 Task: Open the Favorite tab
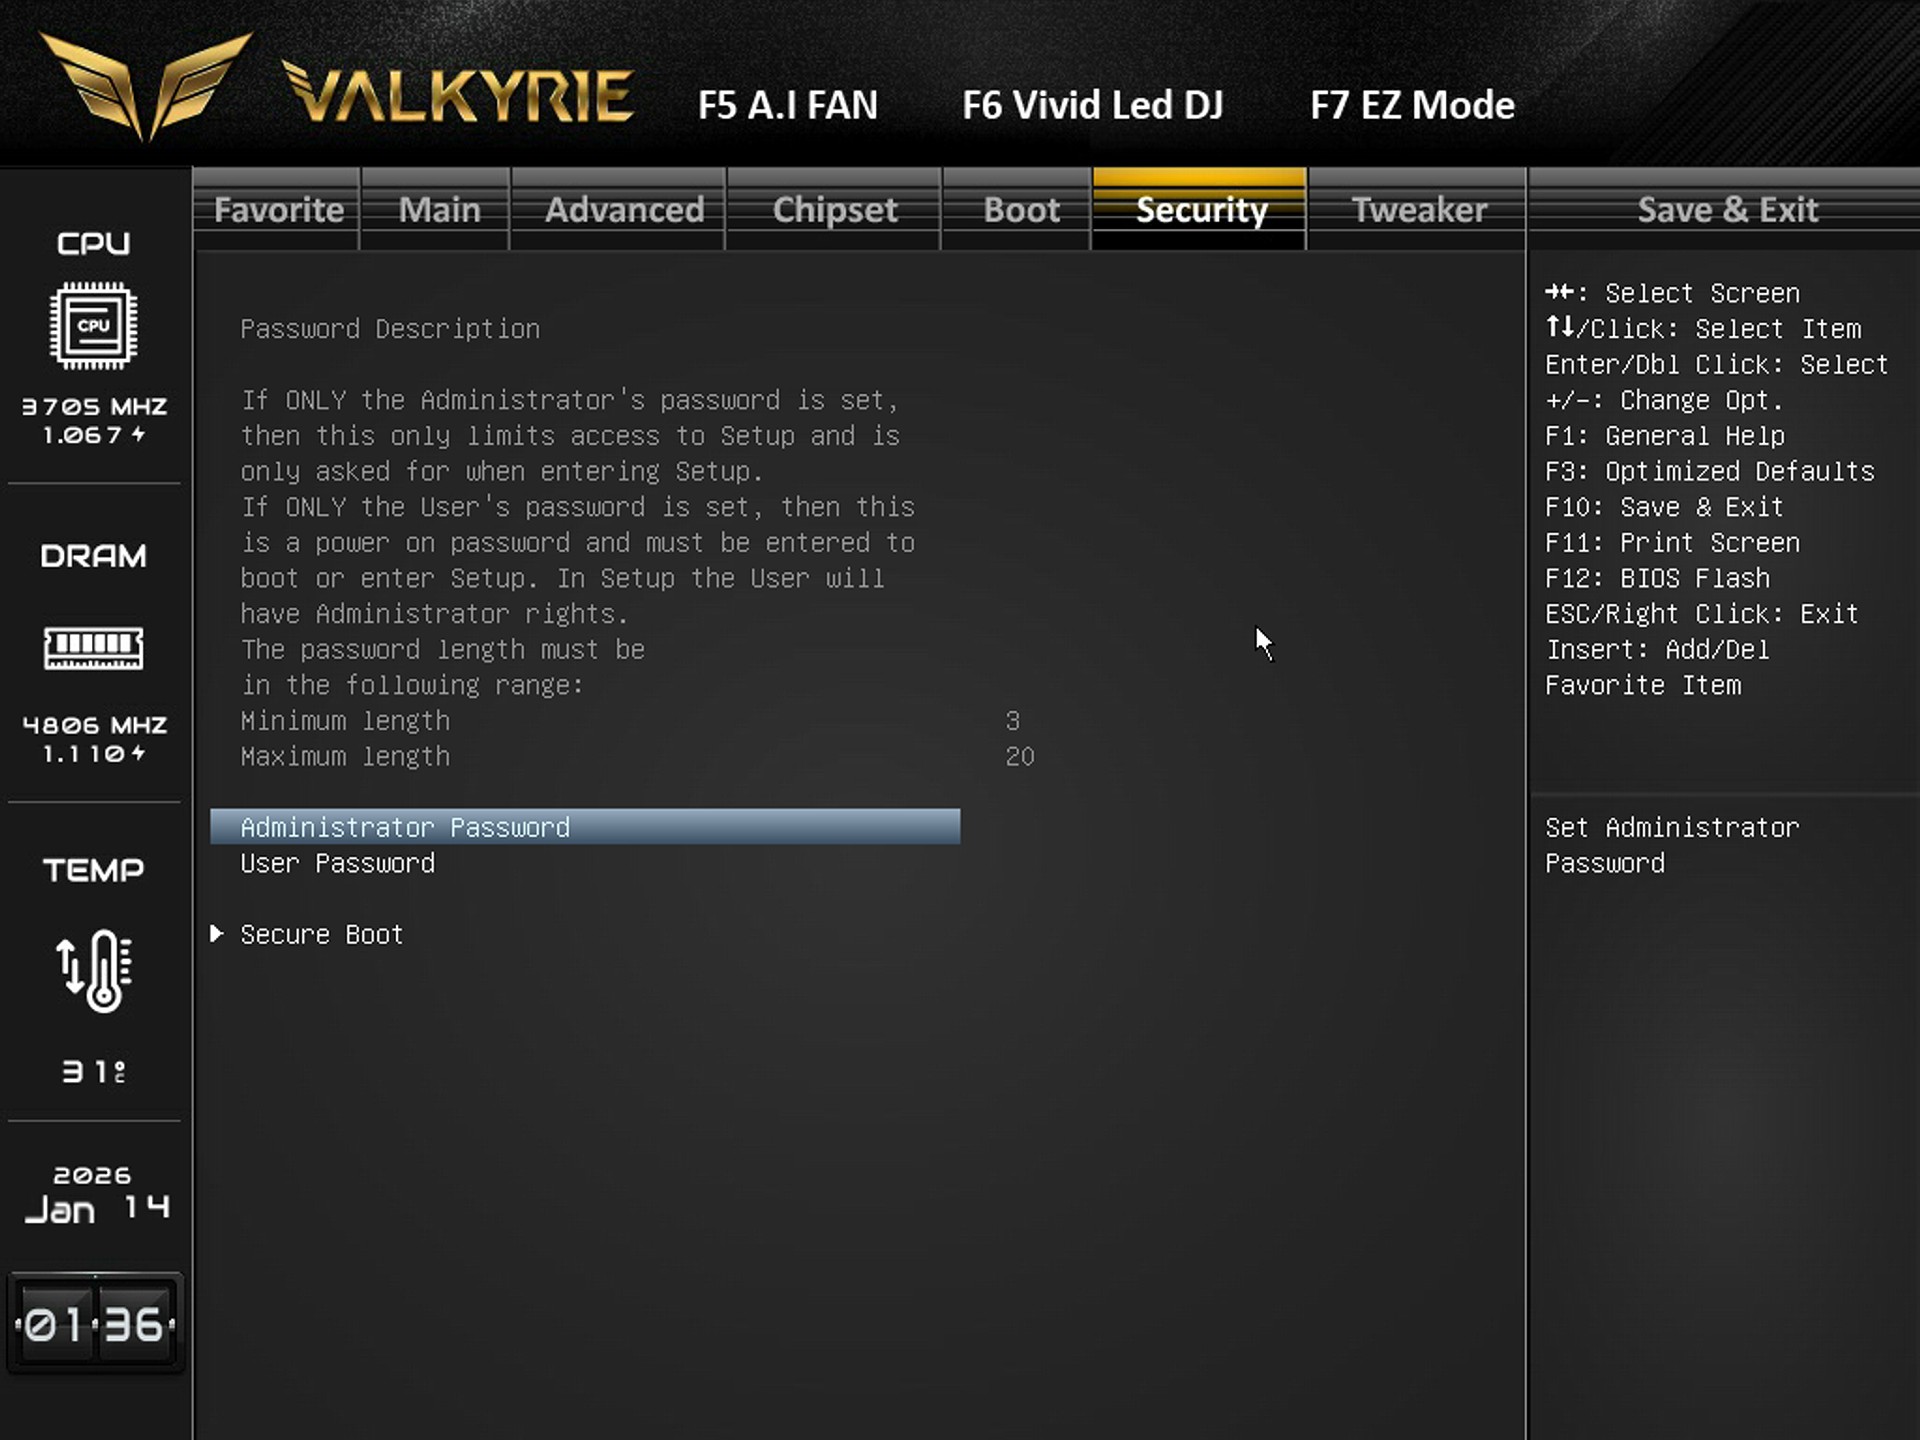click(x=278, y=210)
